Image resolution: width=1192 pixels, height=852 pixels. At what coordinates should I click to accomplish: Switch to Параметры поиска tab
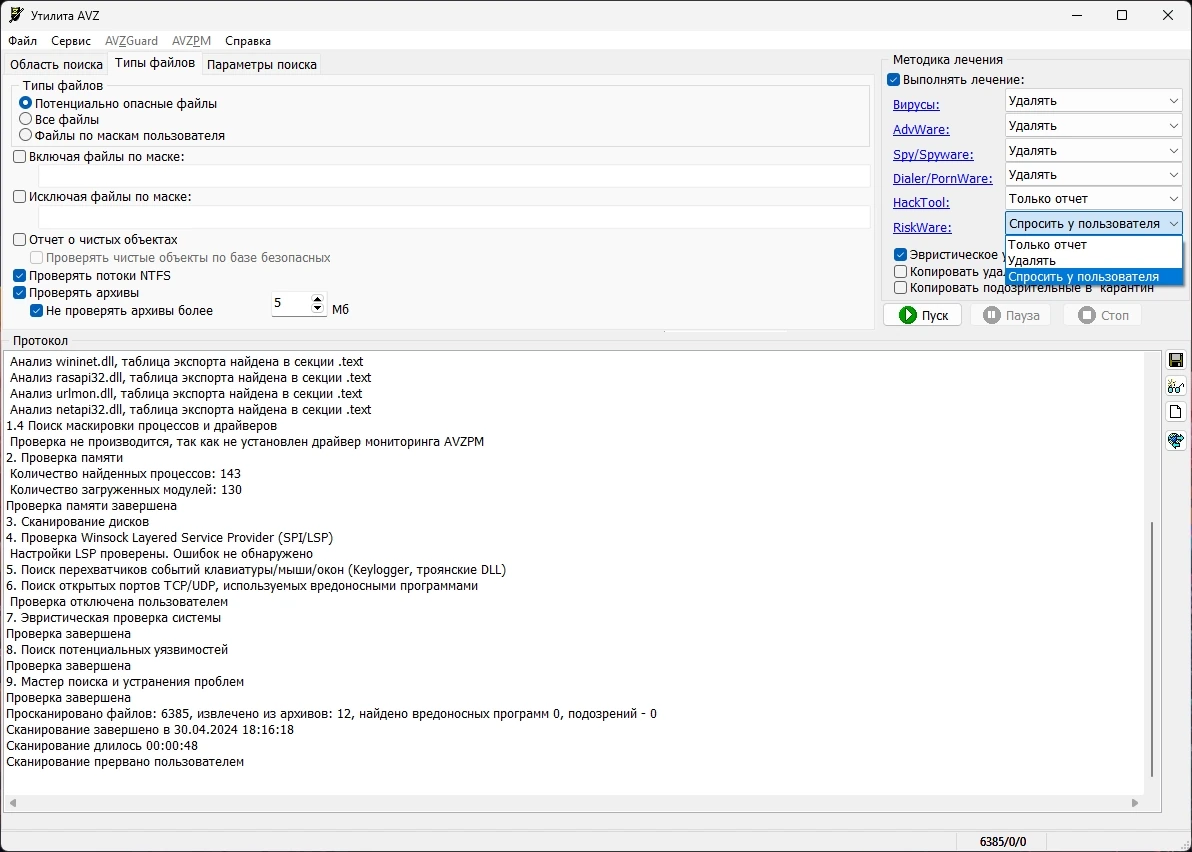pyautogui.click(x=262, y=65)
